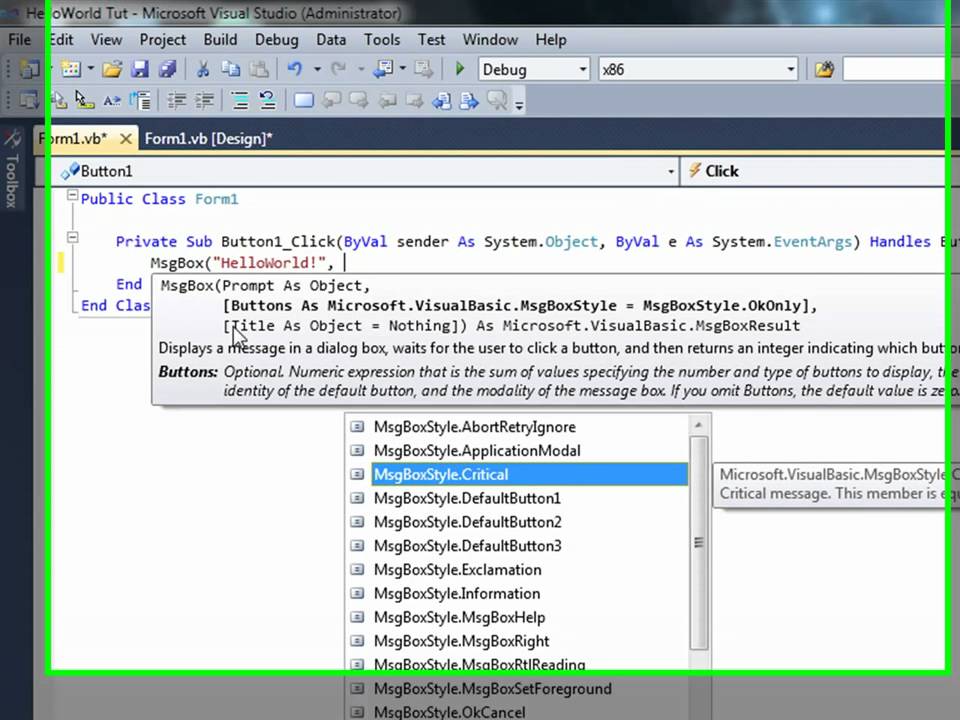
Task: Open the x86 platform dropdown
Action: [x=698, y=69]
